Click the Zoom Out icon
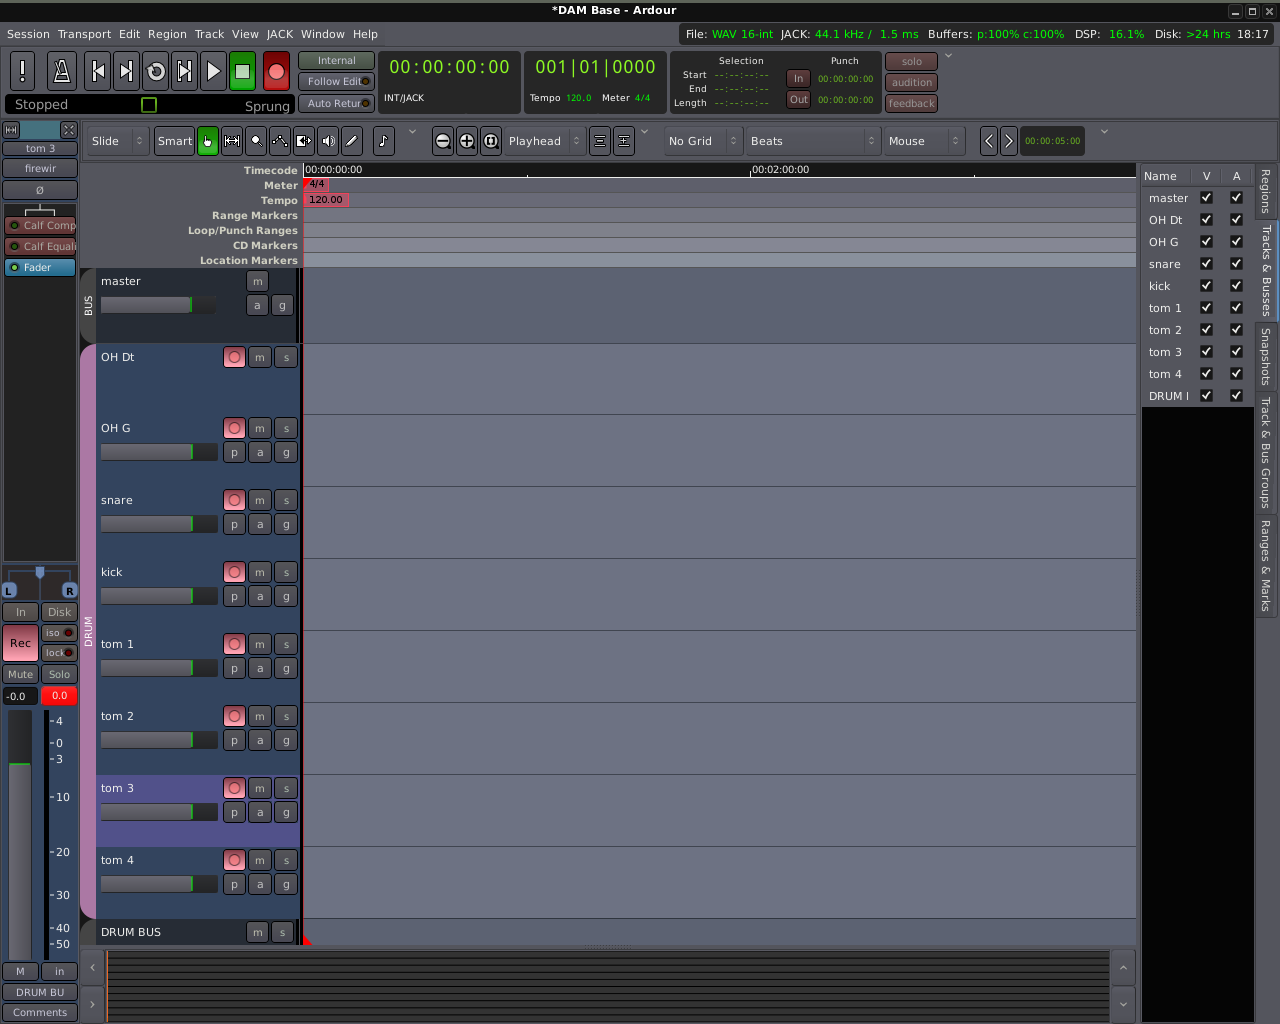The image size is (1280, 1024). [443, 141]
